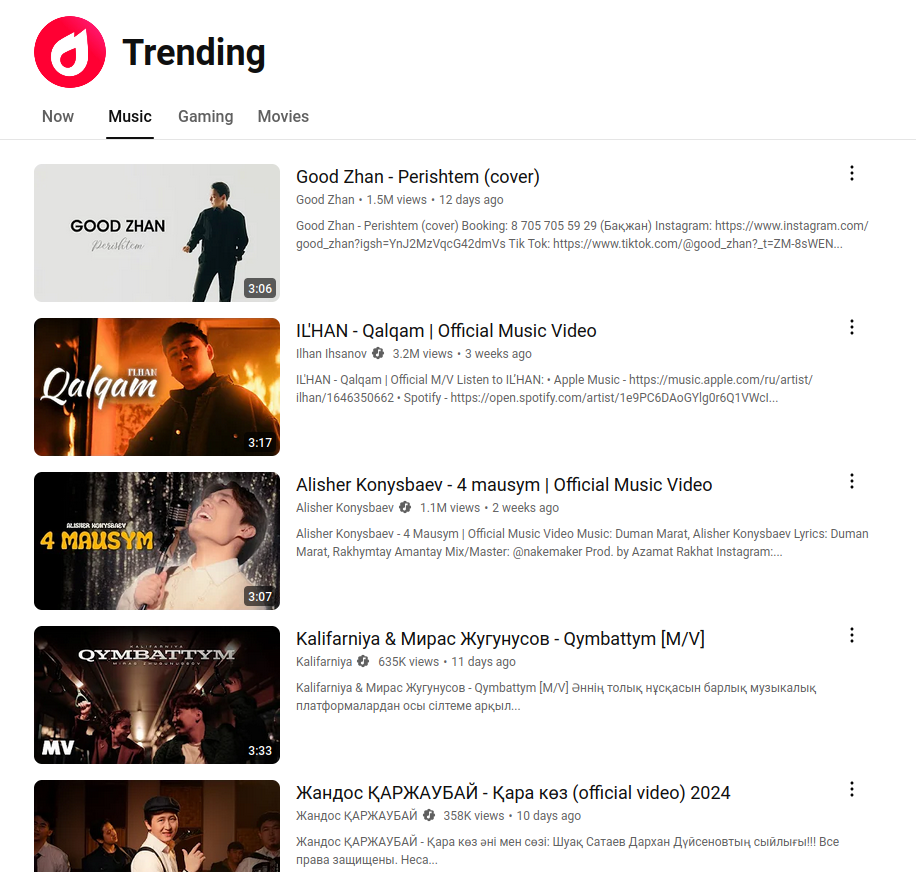This screenshot has height=872, width=916.
Task: Select the Movies tab
Action: 283,116
